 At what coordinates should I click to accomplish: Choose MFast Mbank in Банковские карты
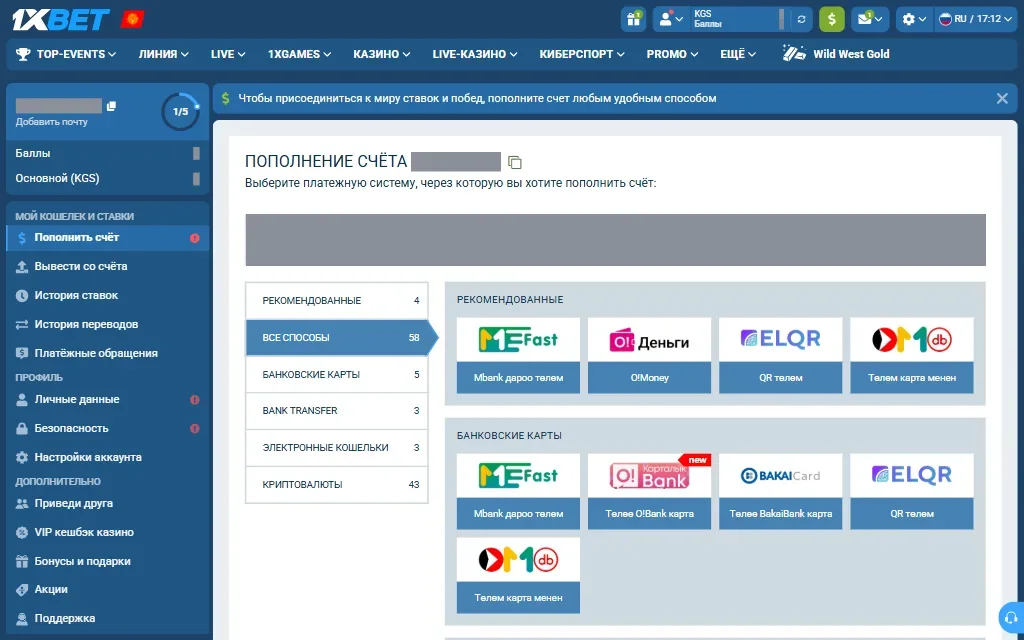[x=518, y=491]
